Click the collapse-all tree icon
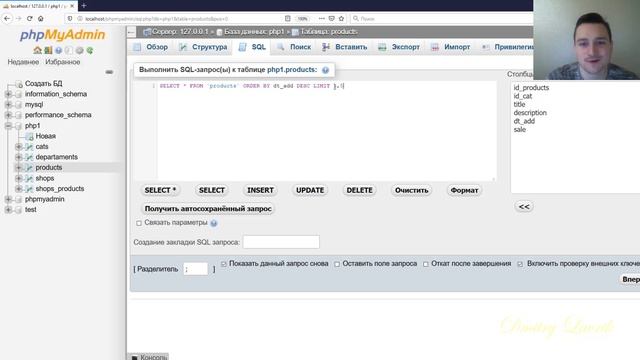The height and width of the screenshot is (360, 640). [x=109, y=72]
